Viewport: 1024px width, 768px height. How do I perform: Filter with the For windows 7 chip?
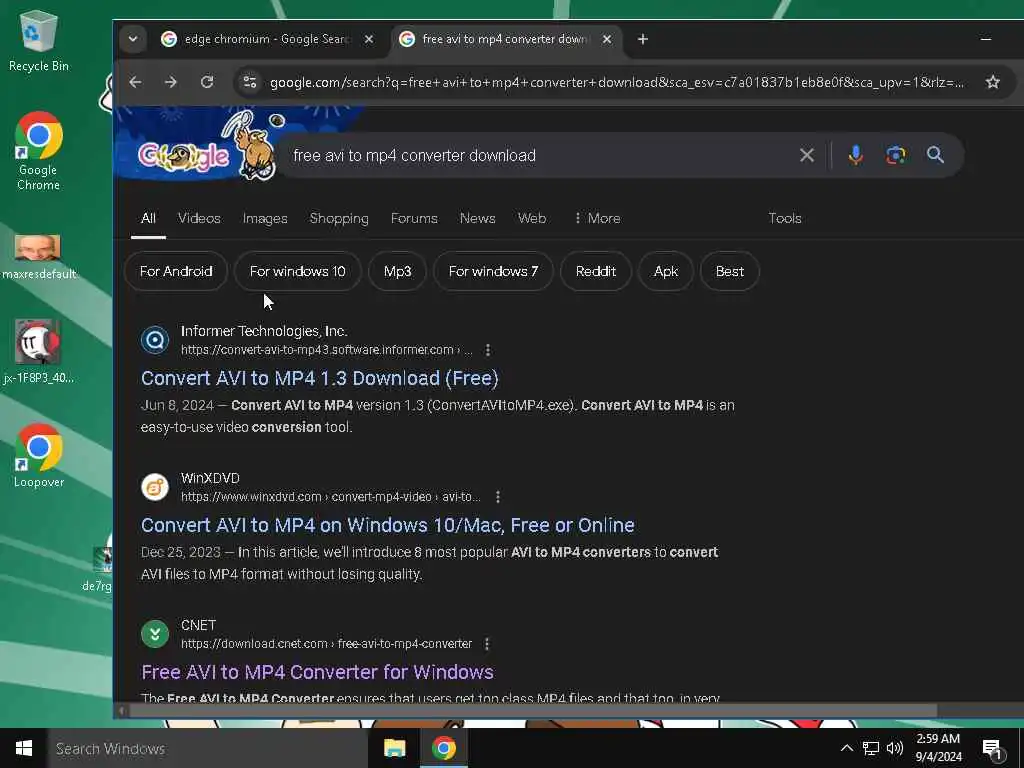tap(493, 271)
